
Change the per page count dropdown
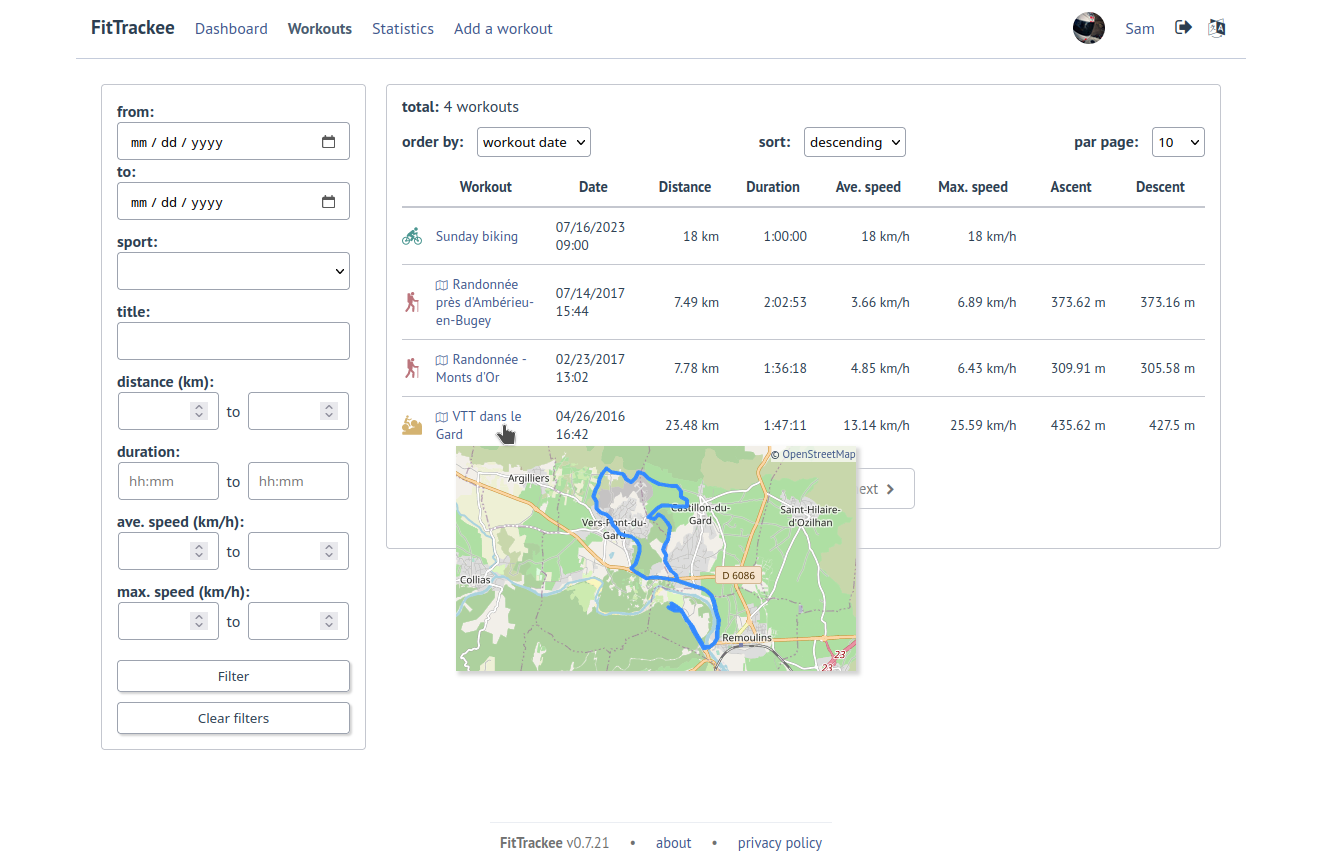coord(1177,142)
